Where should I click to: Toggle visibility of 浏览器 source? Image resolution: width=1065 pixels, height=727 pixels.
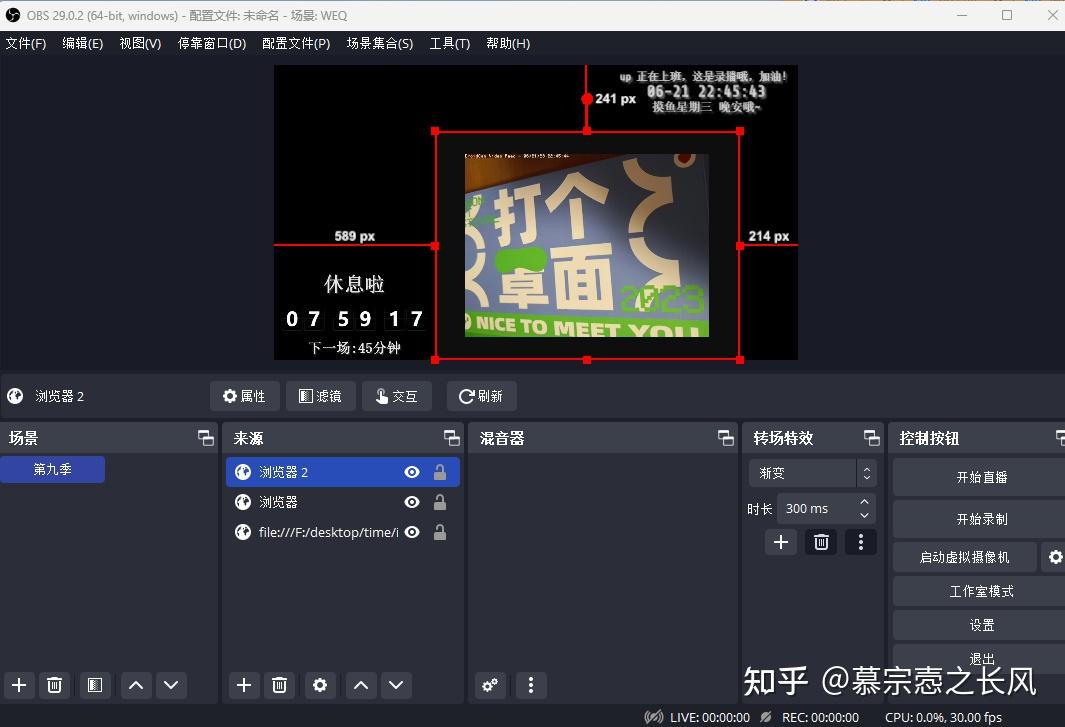pos(412,502)
